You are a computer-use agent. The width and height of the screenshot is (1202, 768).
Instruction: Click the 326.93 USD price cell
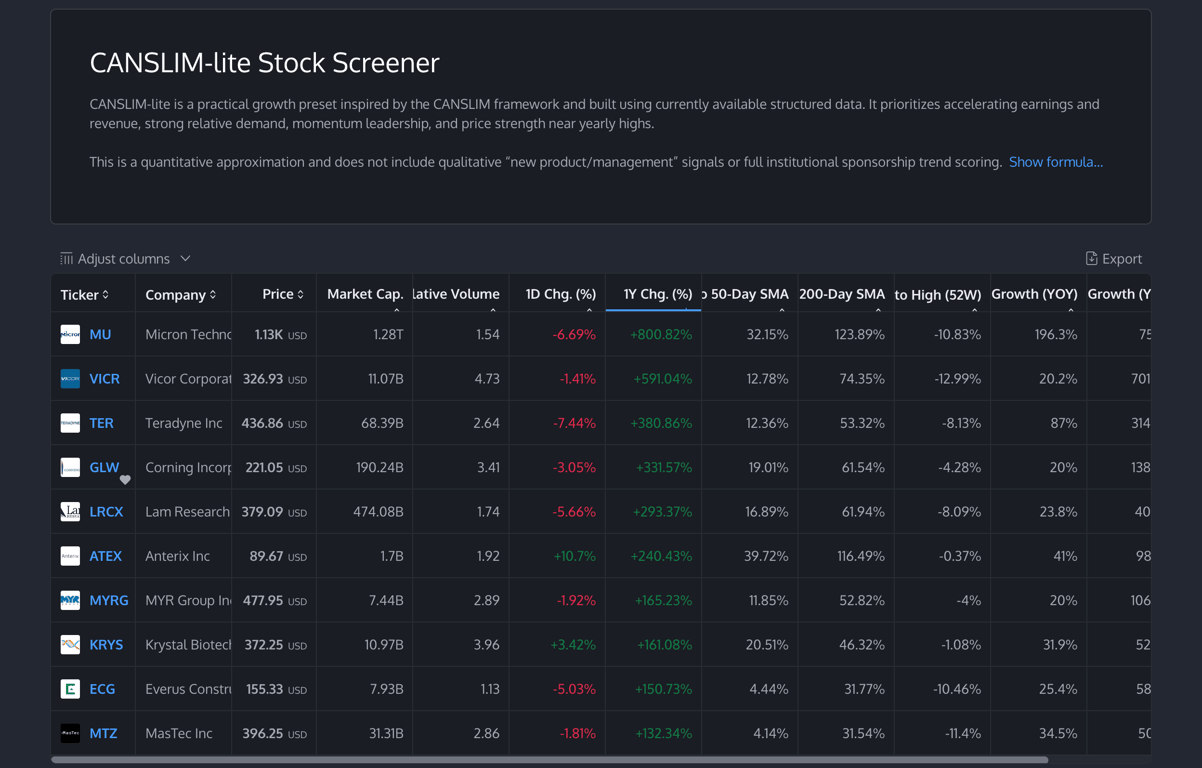coord(274,379)
